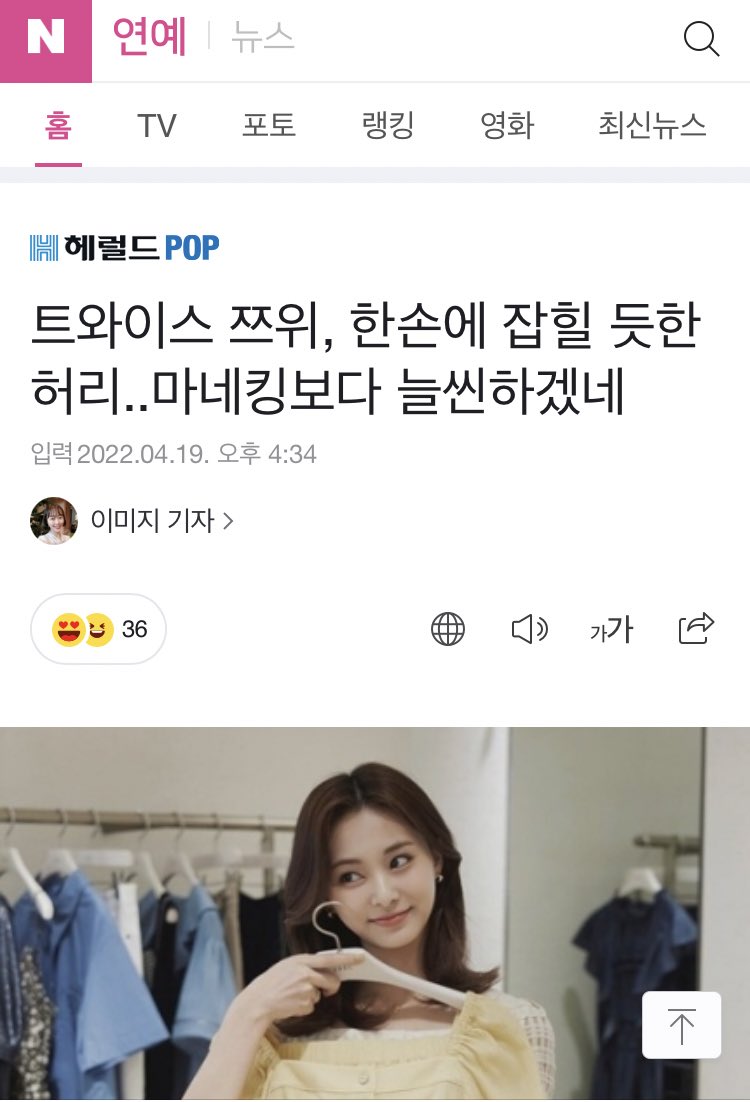The width and height of the screenshot is (750, 1102).
Task: Open the search magnifier icon
Action: [701, 38]
